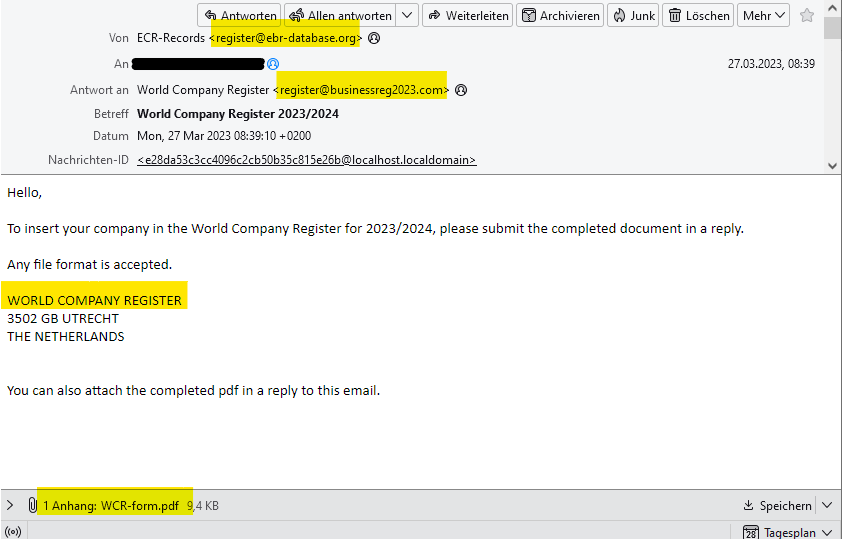The image size is (842, 539).
Task: Click sender address register@ebr-database.org
Action: click(285, 38)
